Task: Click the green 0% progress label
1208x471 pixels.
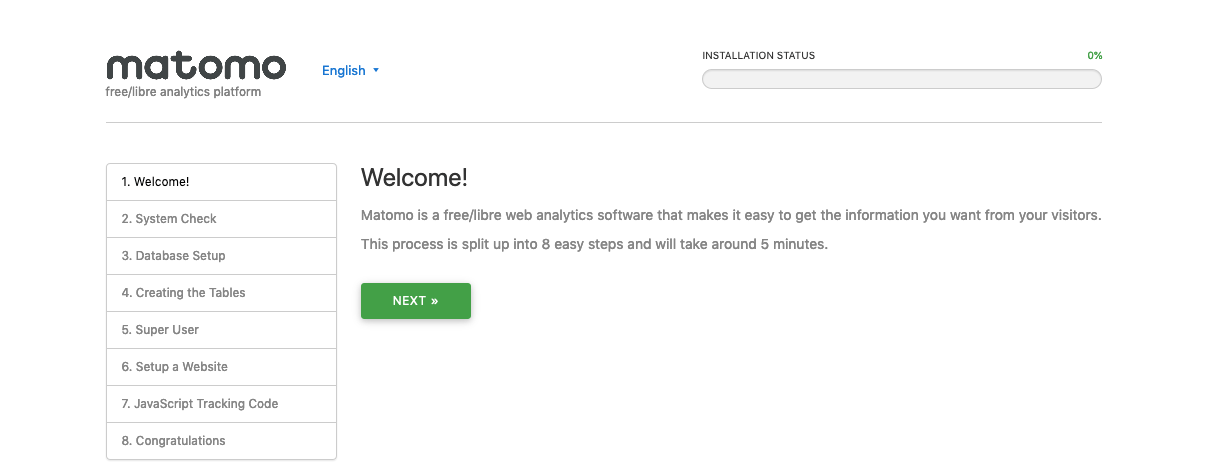Action: coord(1094,56)
